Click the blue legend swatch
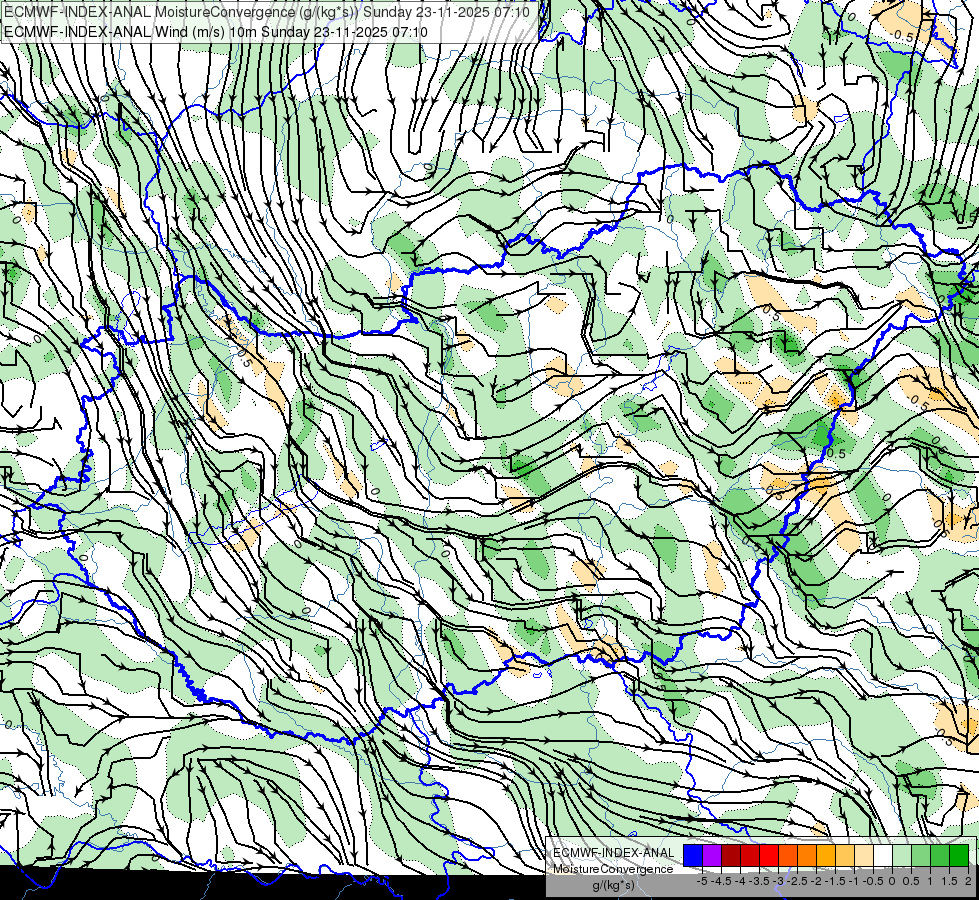 (x=693, y=855)
